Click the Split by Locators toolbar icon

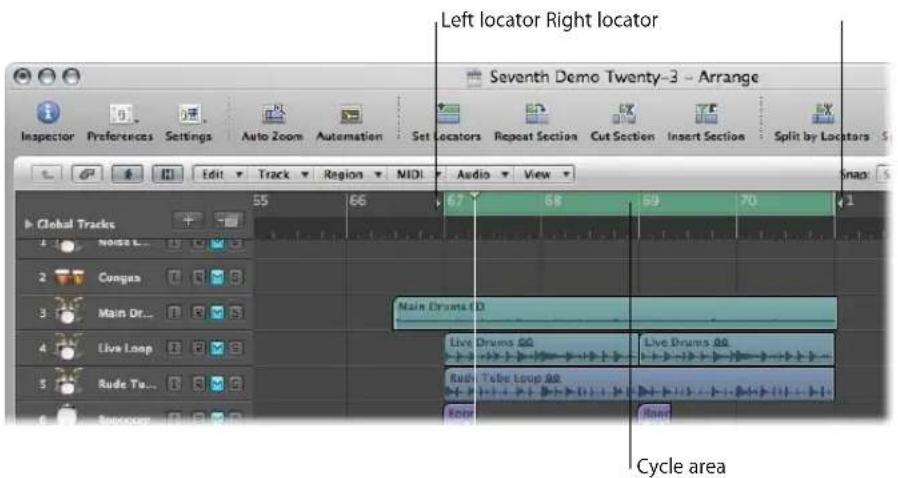click(822, 113)
